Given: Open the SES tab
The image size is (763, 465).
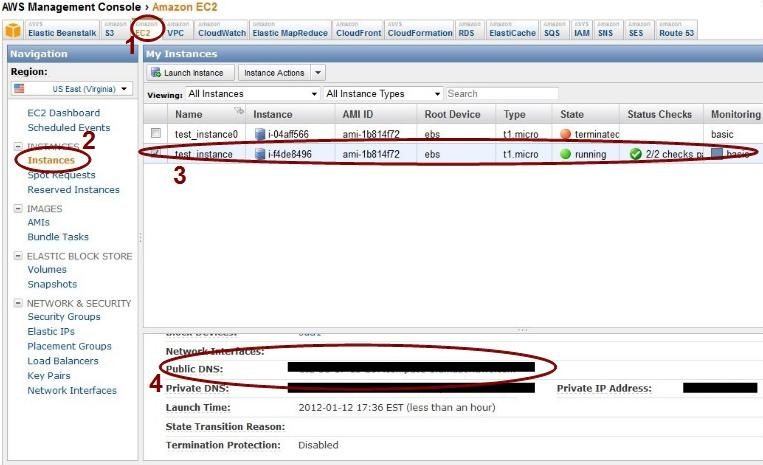Looking at the screenshot, I should pyautogui.click(x=639, y=30).
